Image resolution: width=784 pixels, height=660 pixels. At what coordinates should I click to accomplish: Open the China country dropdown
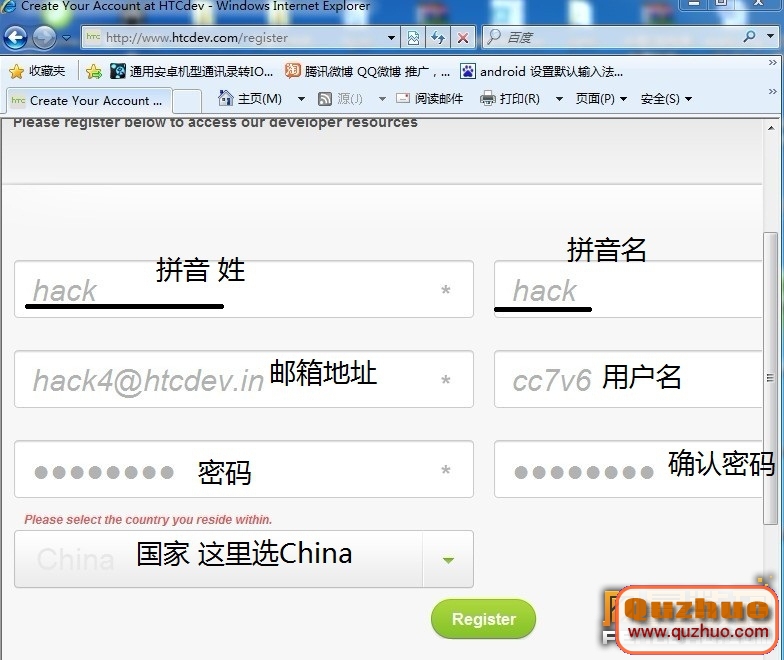244,559
